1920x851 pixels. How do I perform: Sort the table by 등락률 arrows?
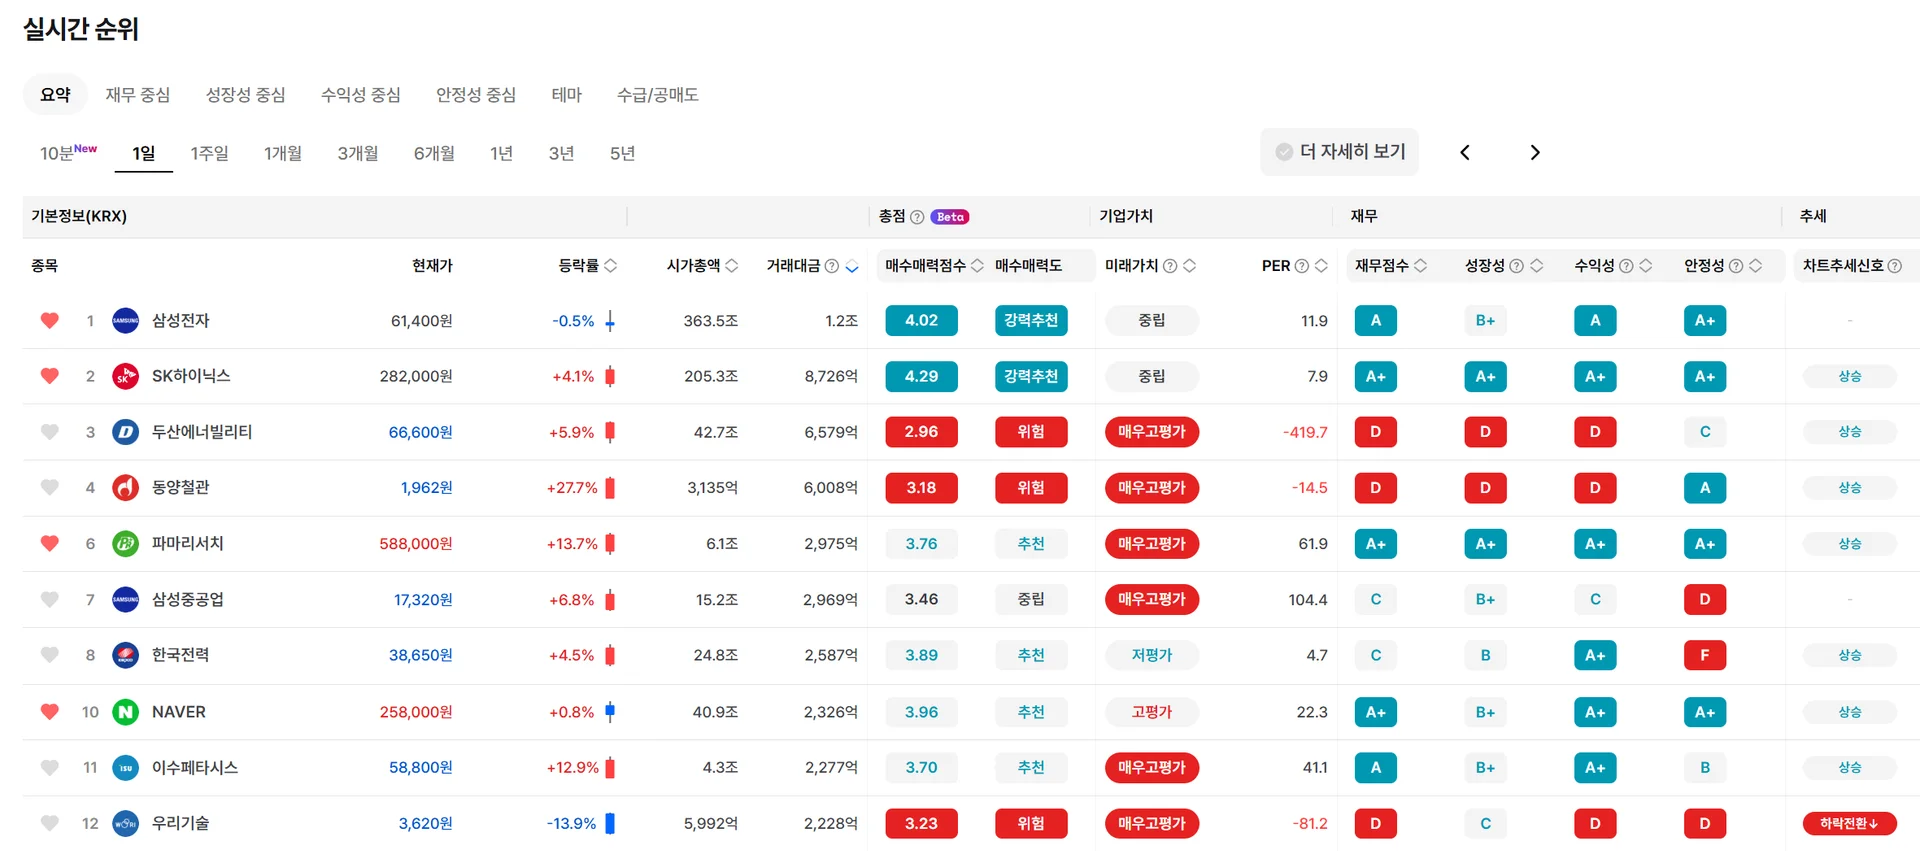tap(610, 266)
